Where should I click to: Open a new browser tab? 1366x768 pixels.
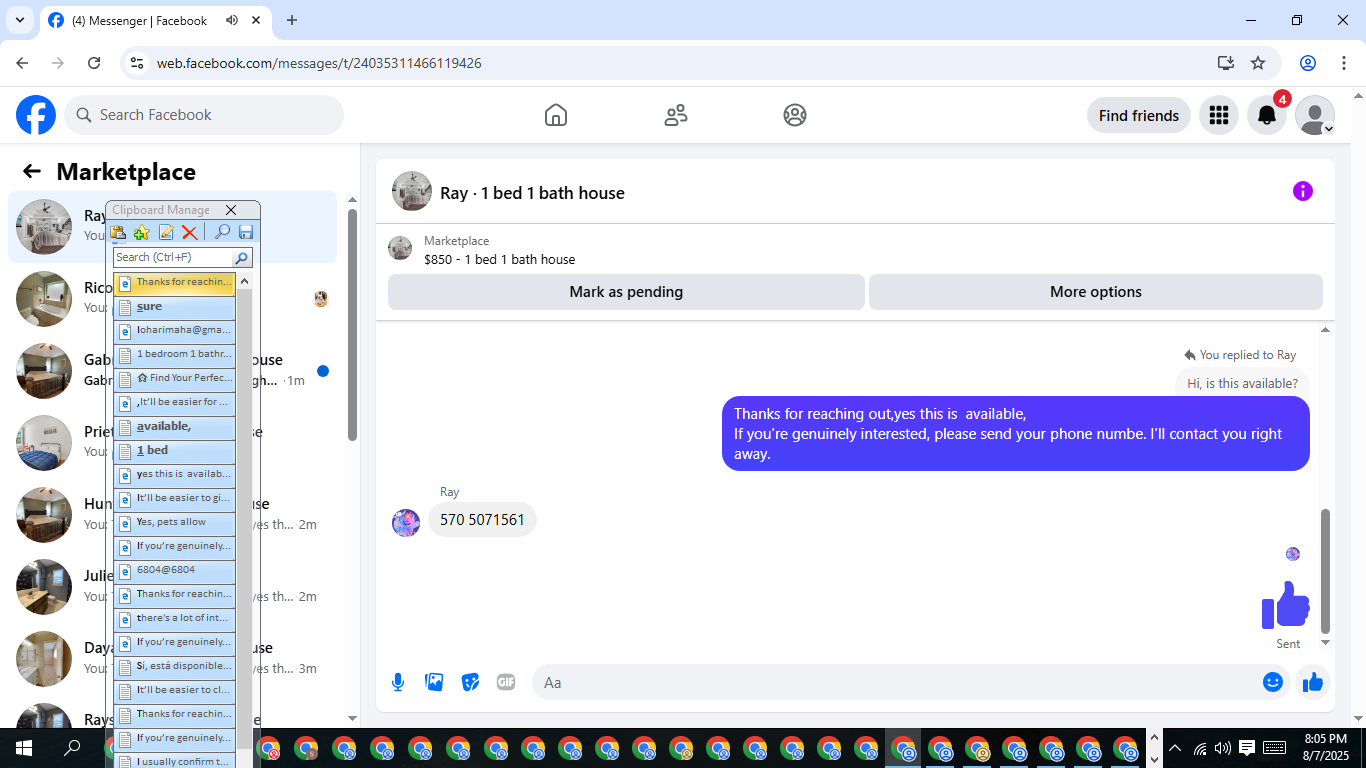tap(292, 20)
